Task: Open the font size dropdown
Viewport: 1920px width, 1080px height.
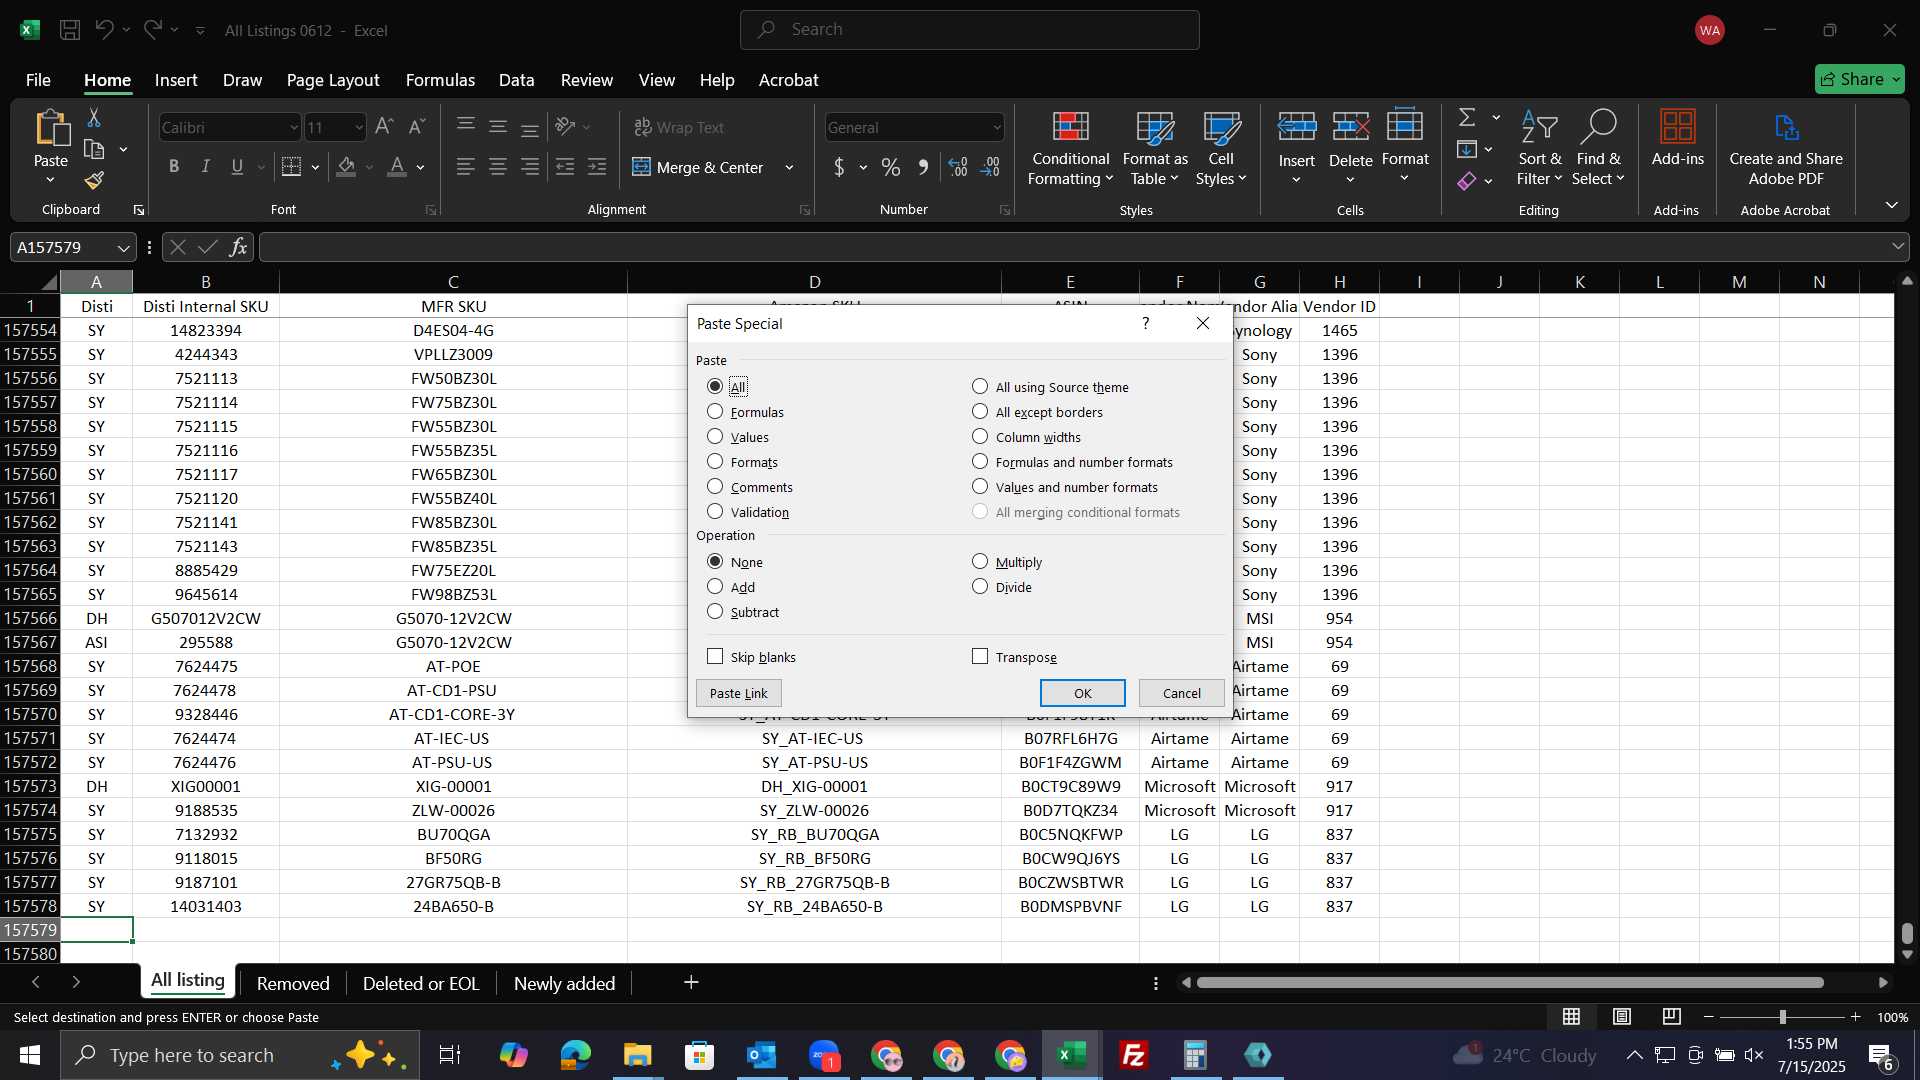Action: click(x=359, y=127)
